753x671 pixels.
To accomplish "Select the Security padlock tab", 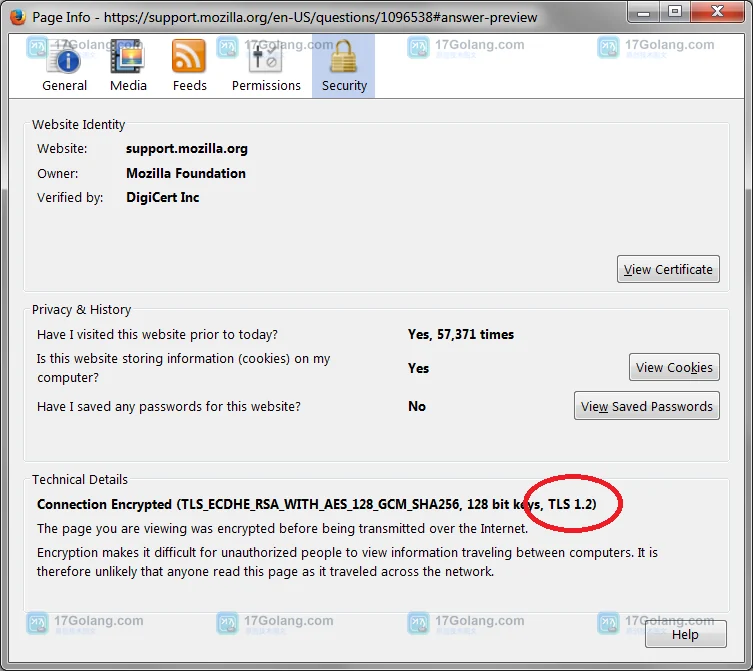I will click(x=344, y=66).
